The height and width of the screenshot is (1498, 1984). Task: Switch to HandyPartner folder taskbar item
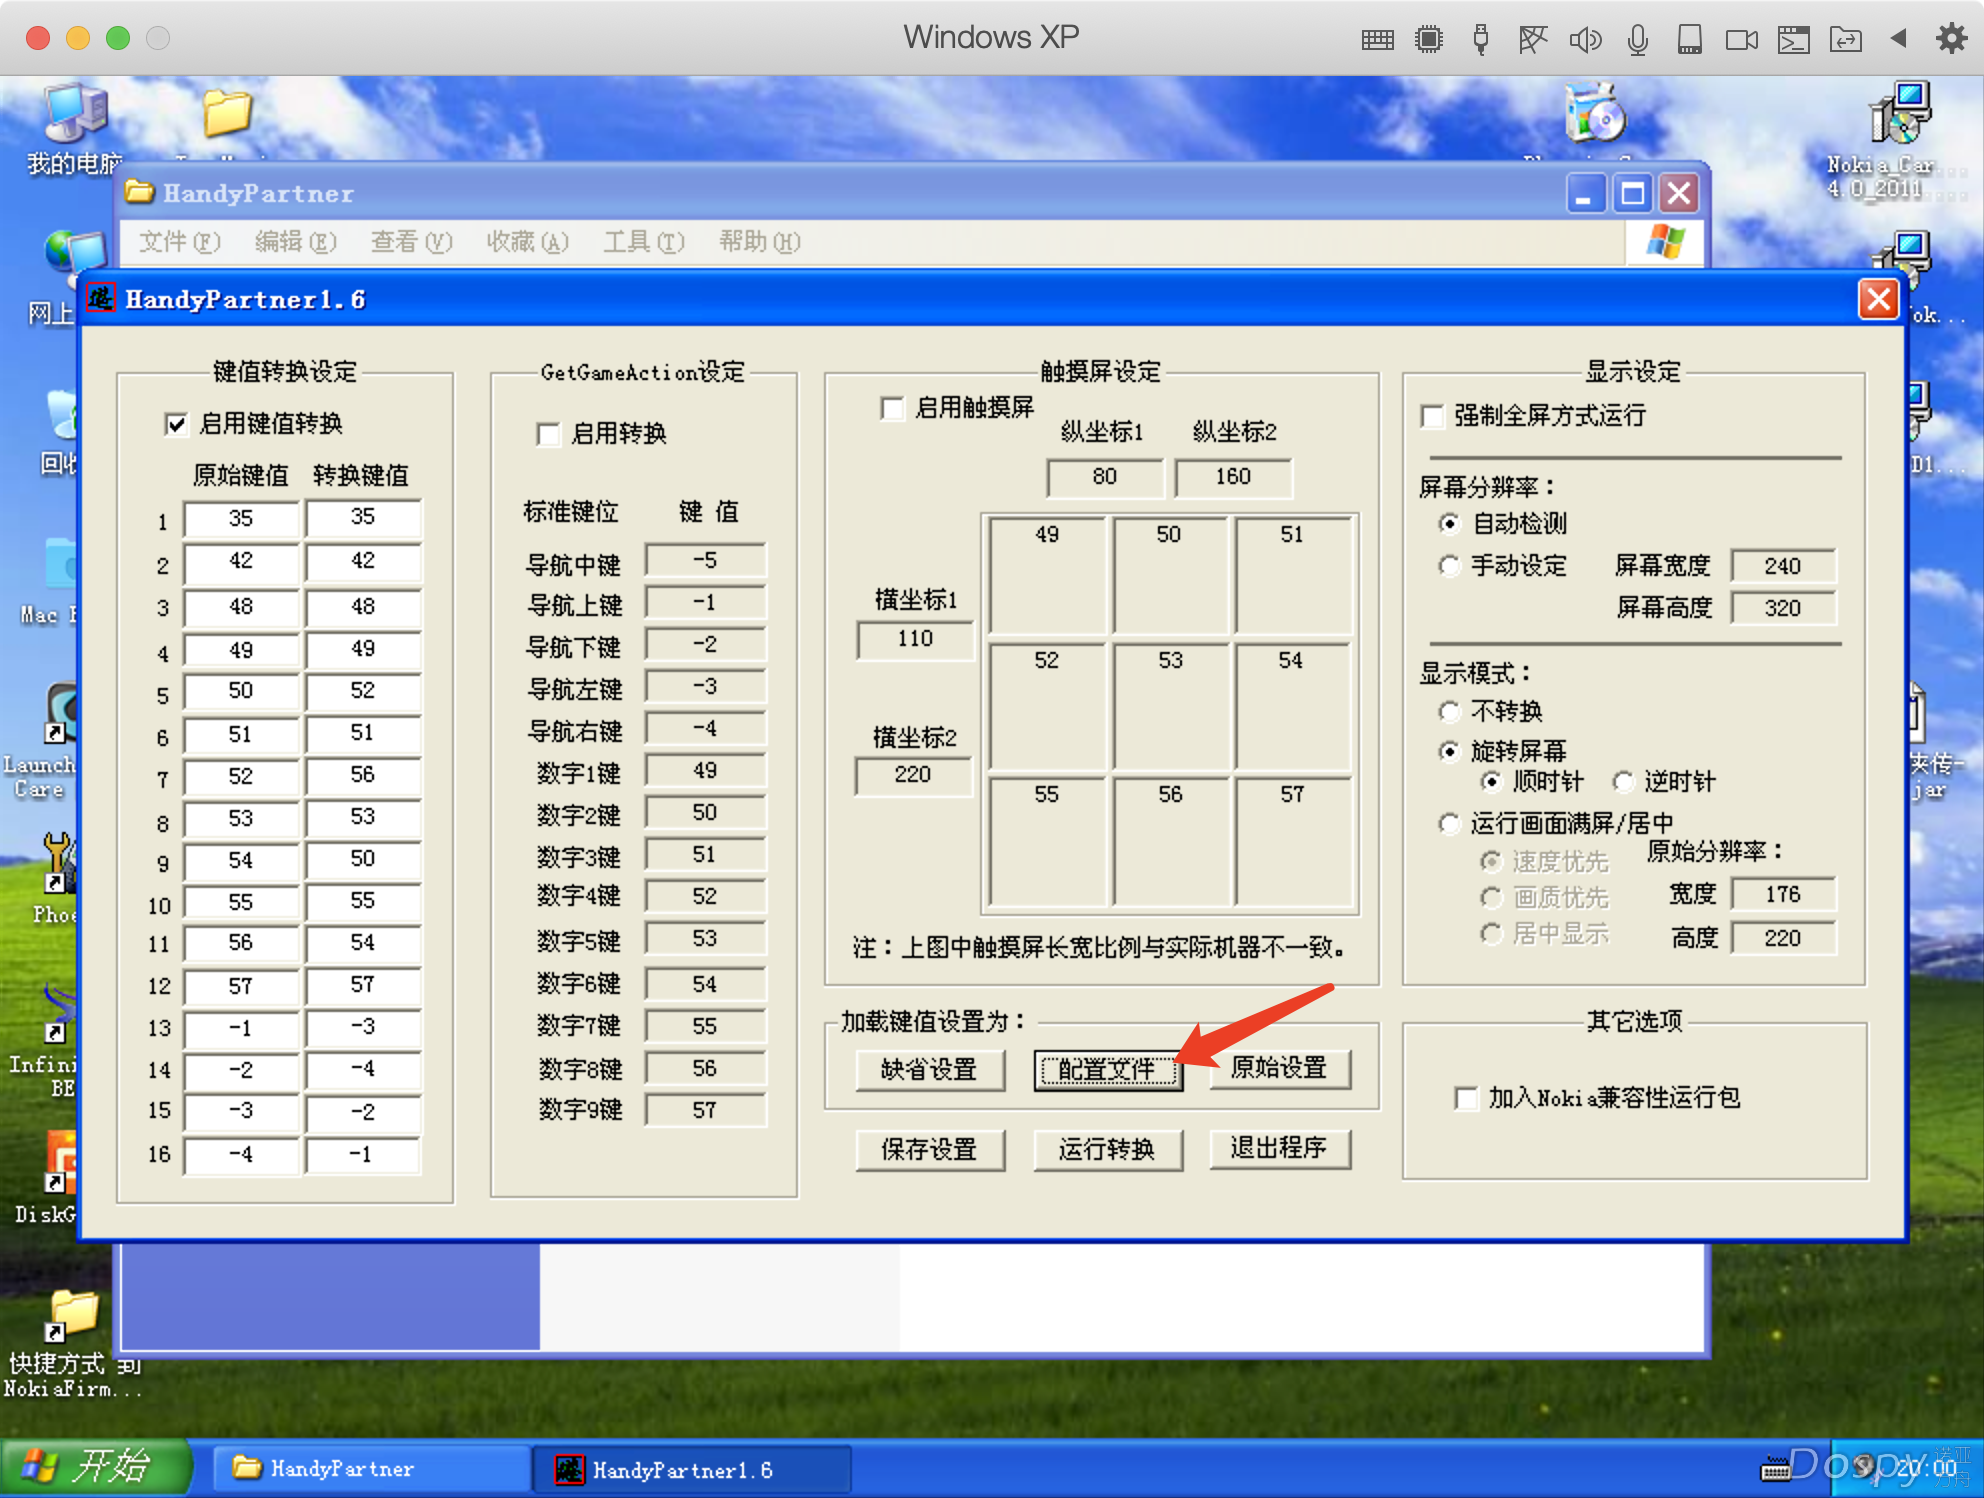pyautogui.click(x=372, y=1469)
